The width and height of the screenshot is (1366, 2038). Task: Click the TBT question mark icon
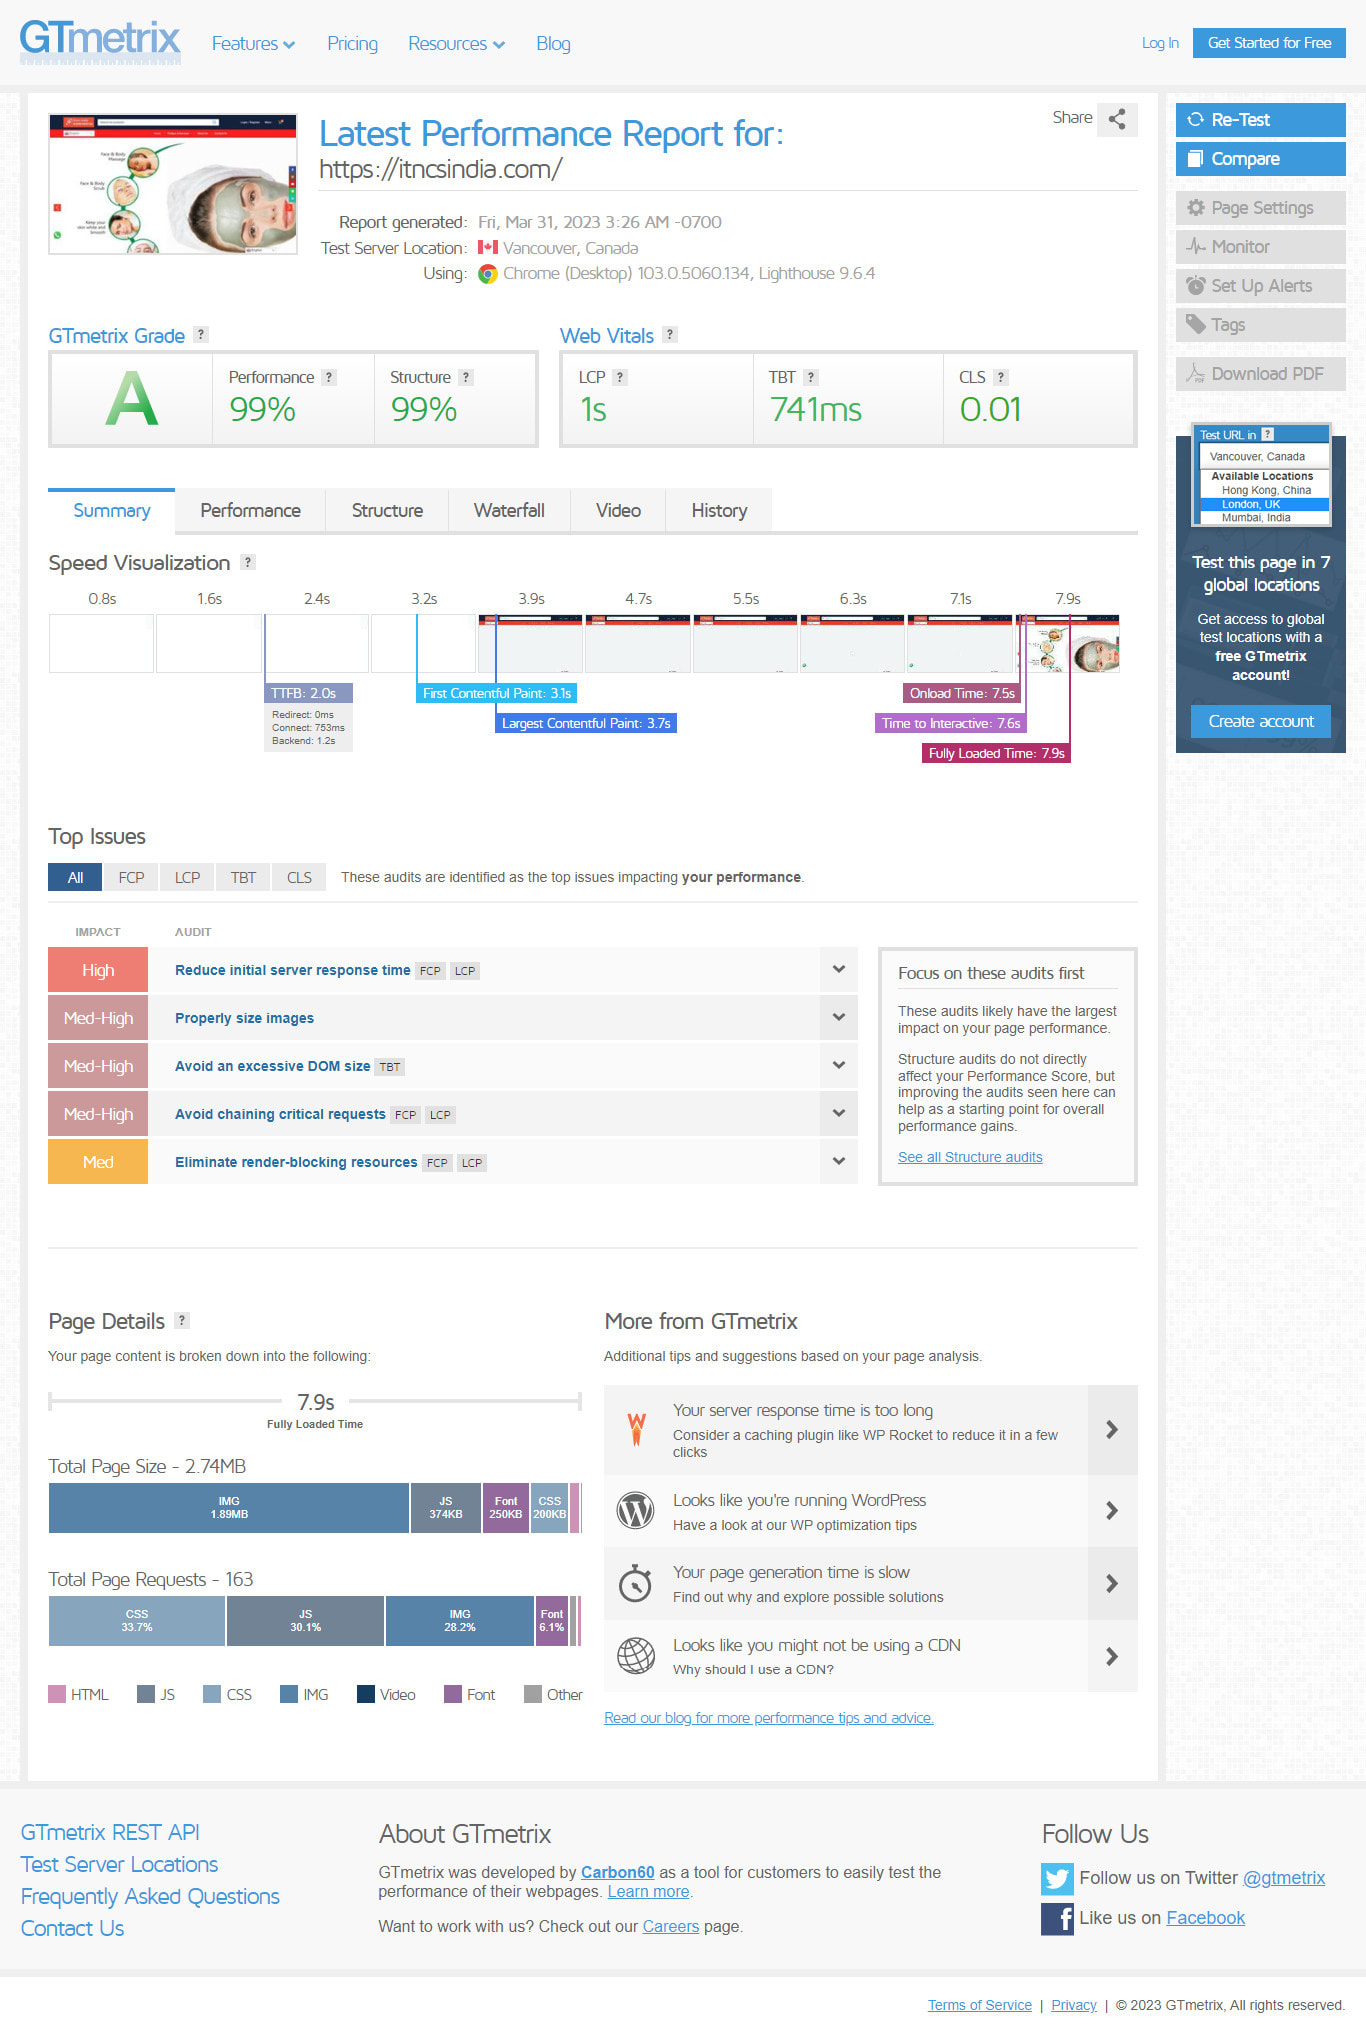click(811, 377)
